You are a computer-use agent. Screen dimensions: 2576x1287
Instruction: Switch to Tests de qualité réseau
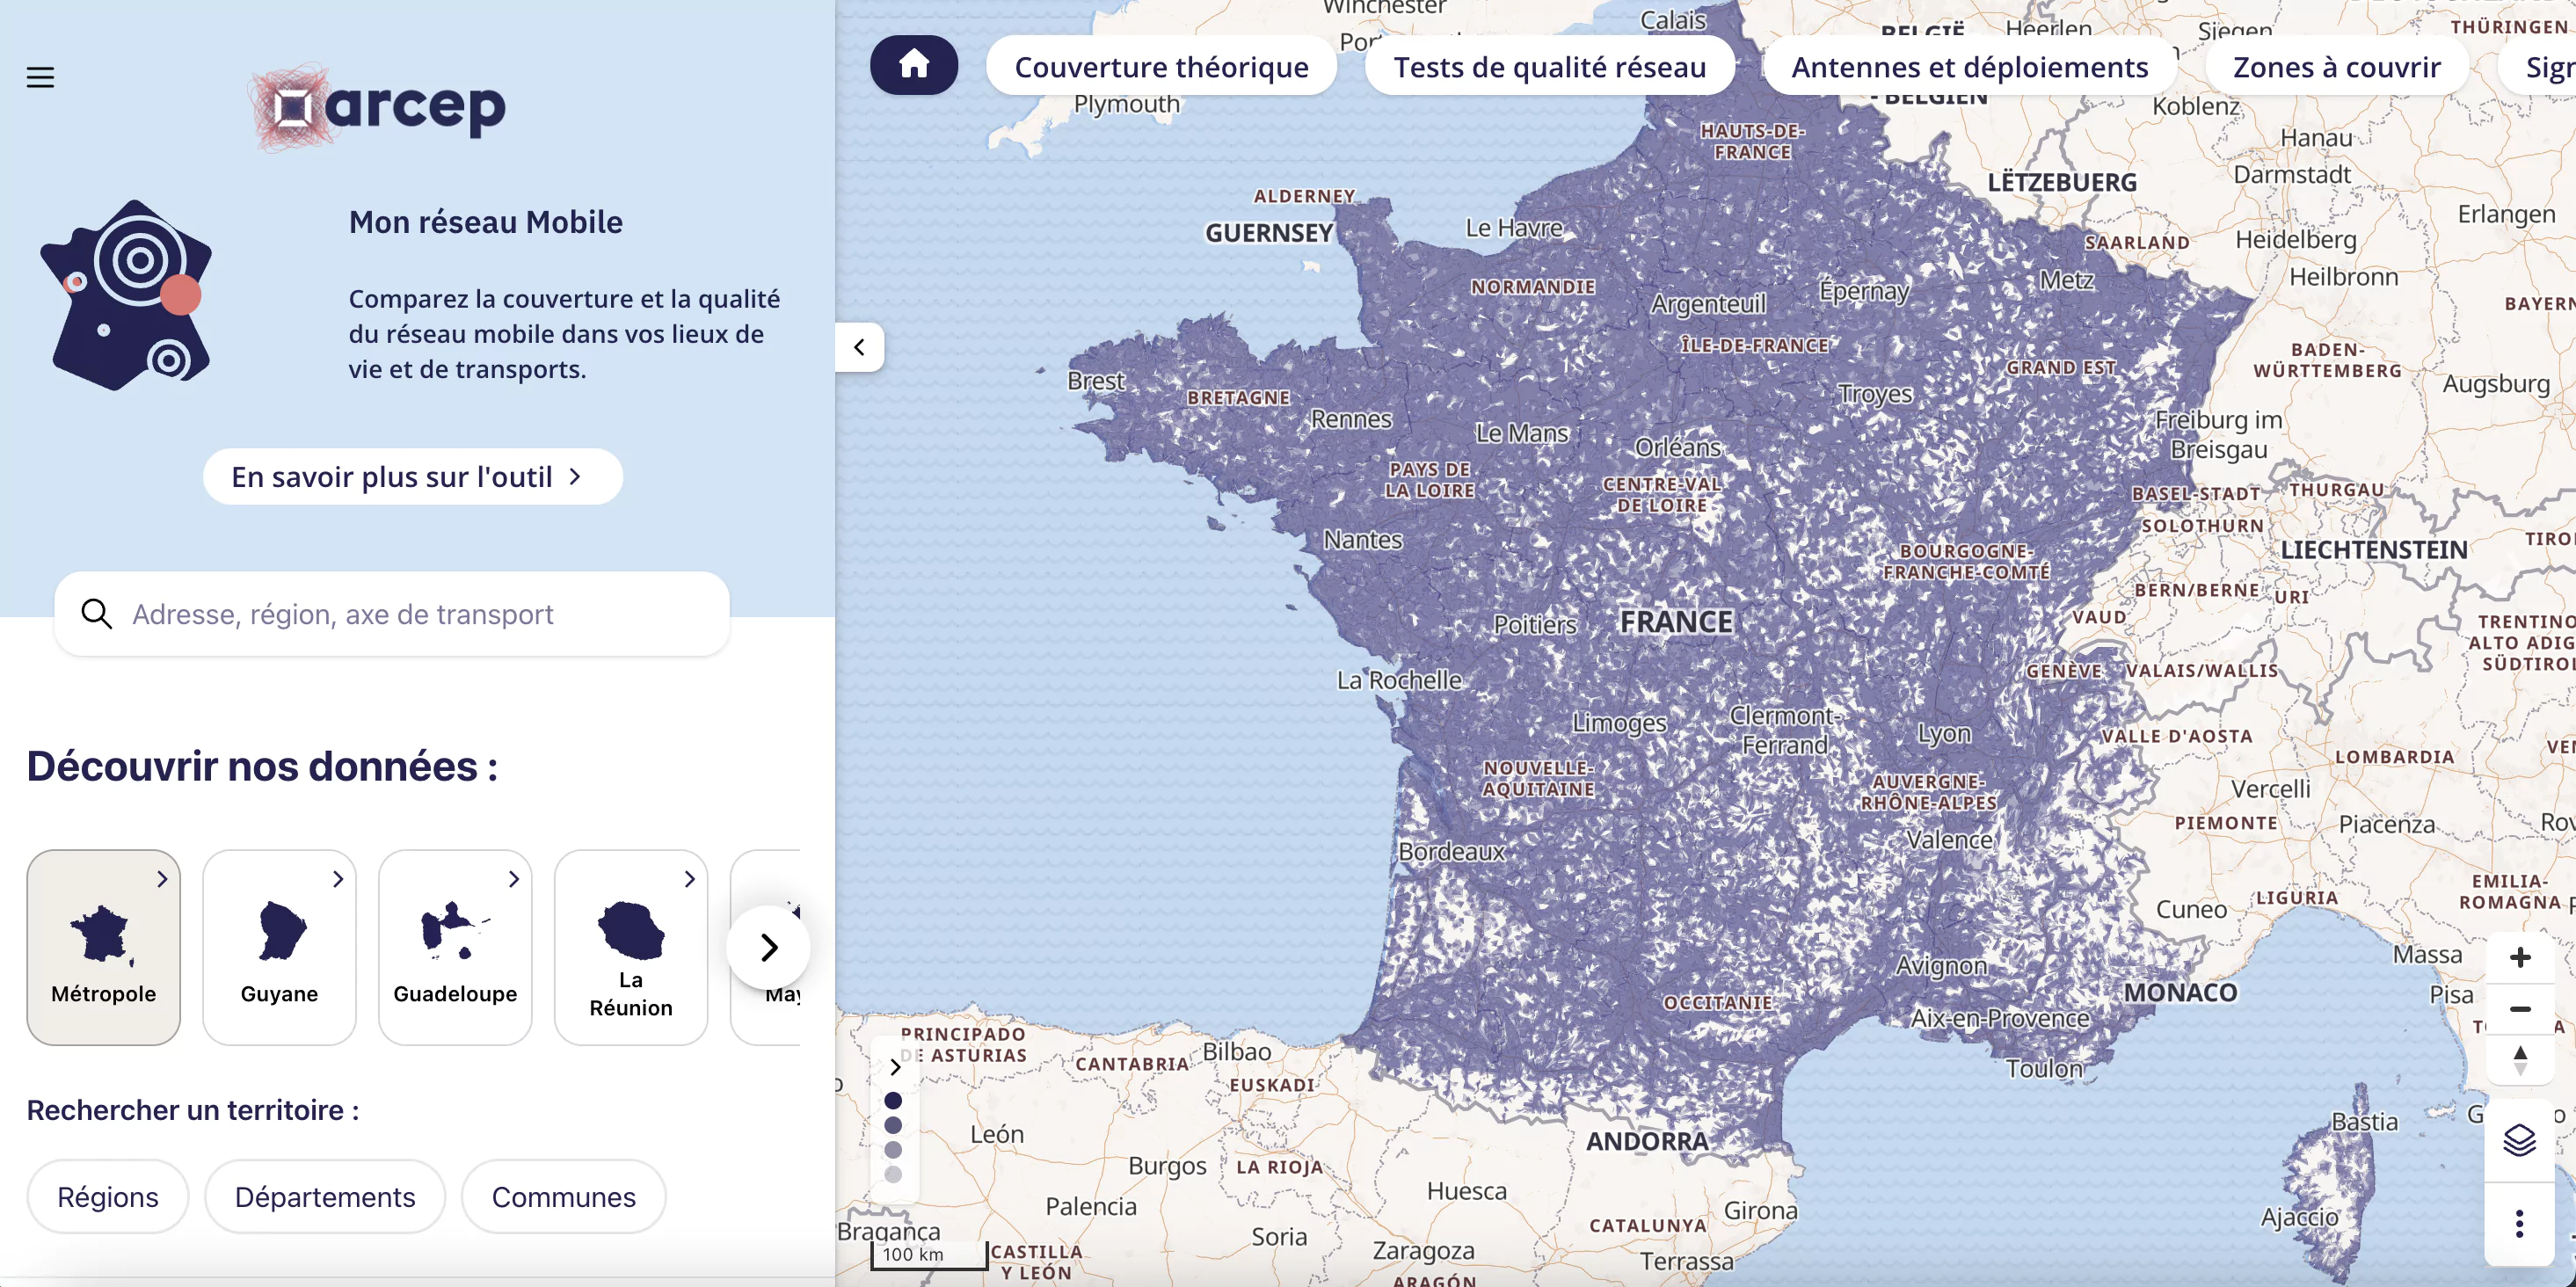[x=1549, y=67]
